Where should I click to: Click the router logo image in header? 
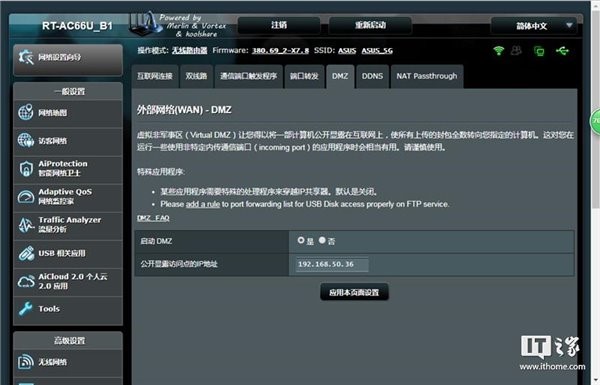(x=145, y=24)
